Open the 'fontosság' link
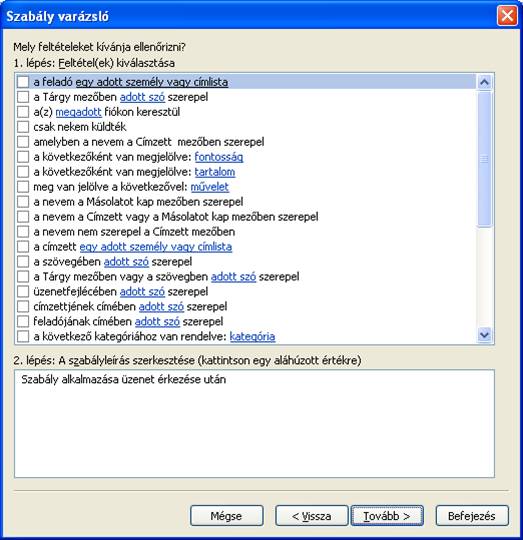 point(219,157)
